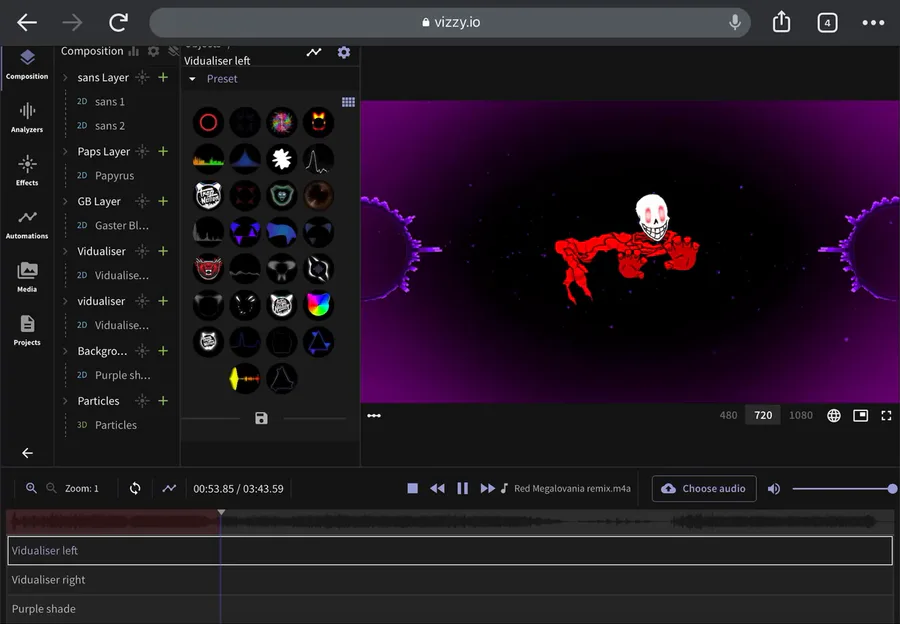
Task: Switch to the Projects tab
Action: pos(27,330)
